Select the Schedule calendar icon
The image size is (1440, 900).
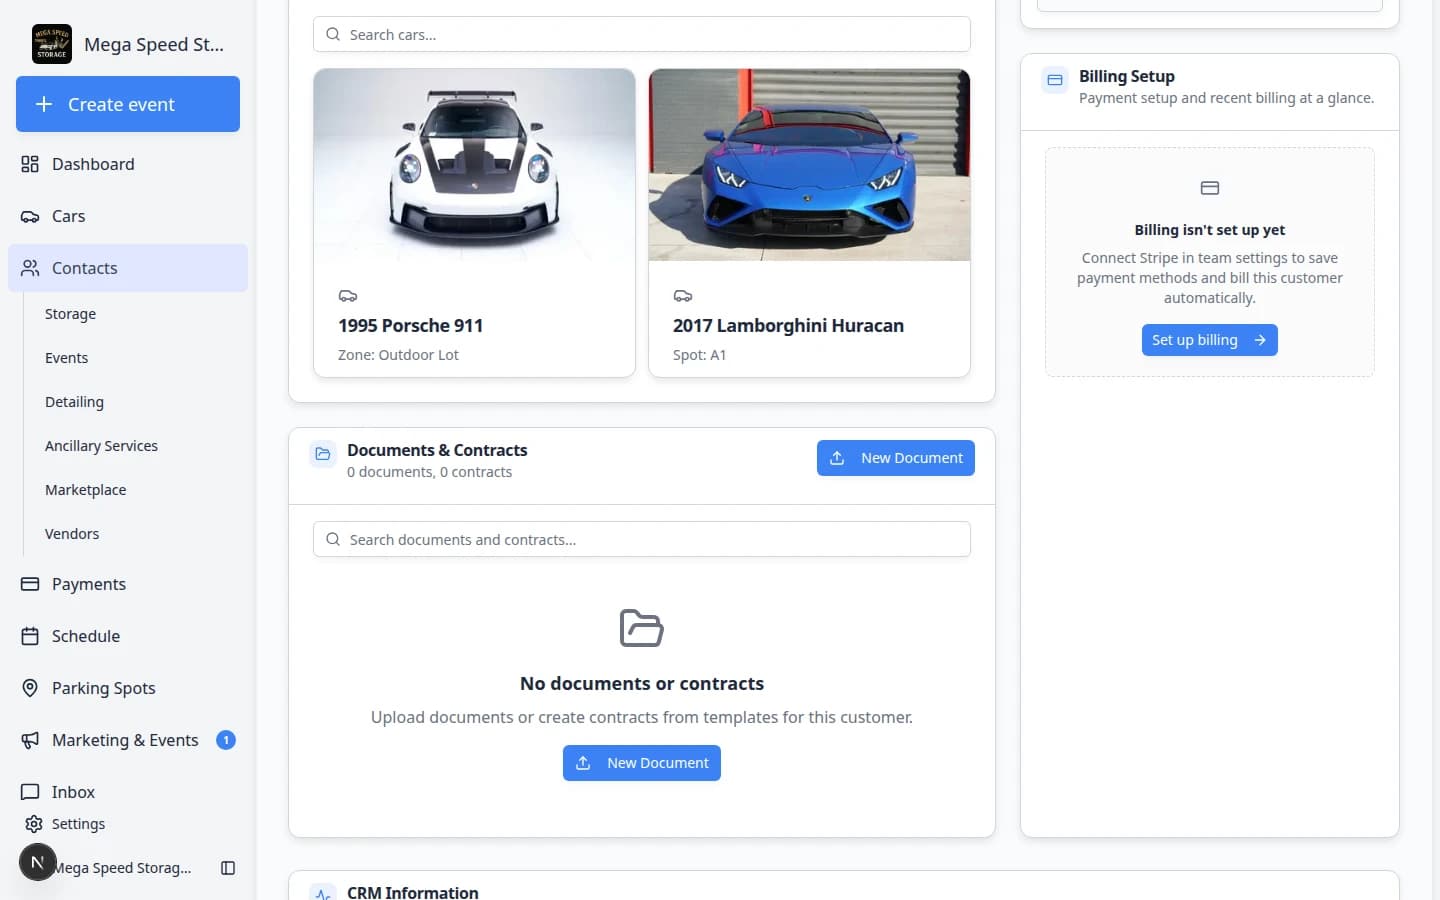[30, 636]
